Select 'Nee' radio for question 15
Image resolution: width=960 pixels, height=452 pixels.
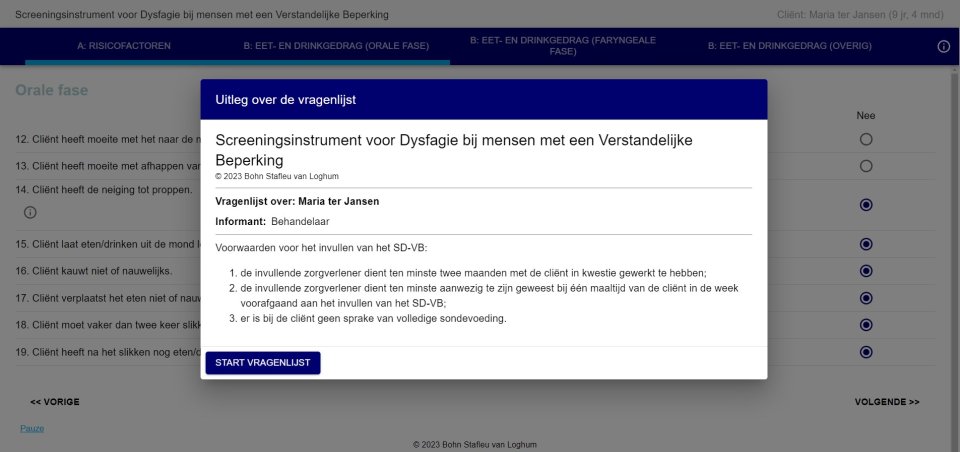tap(866, 244)
